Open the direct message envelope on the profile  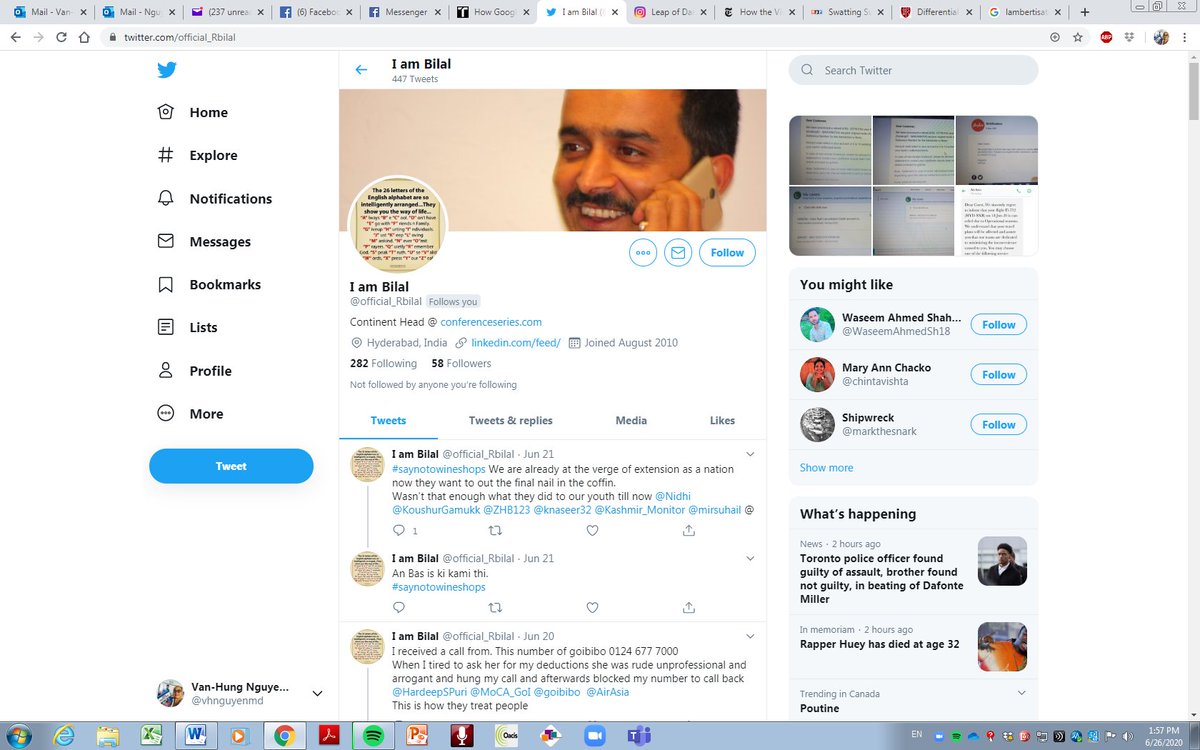pyautogui.click(x=678, y=252)
